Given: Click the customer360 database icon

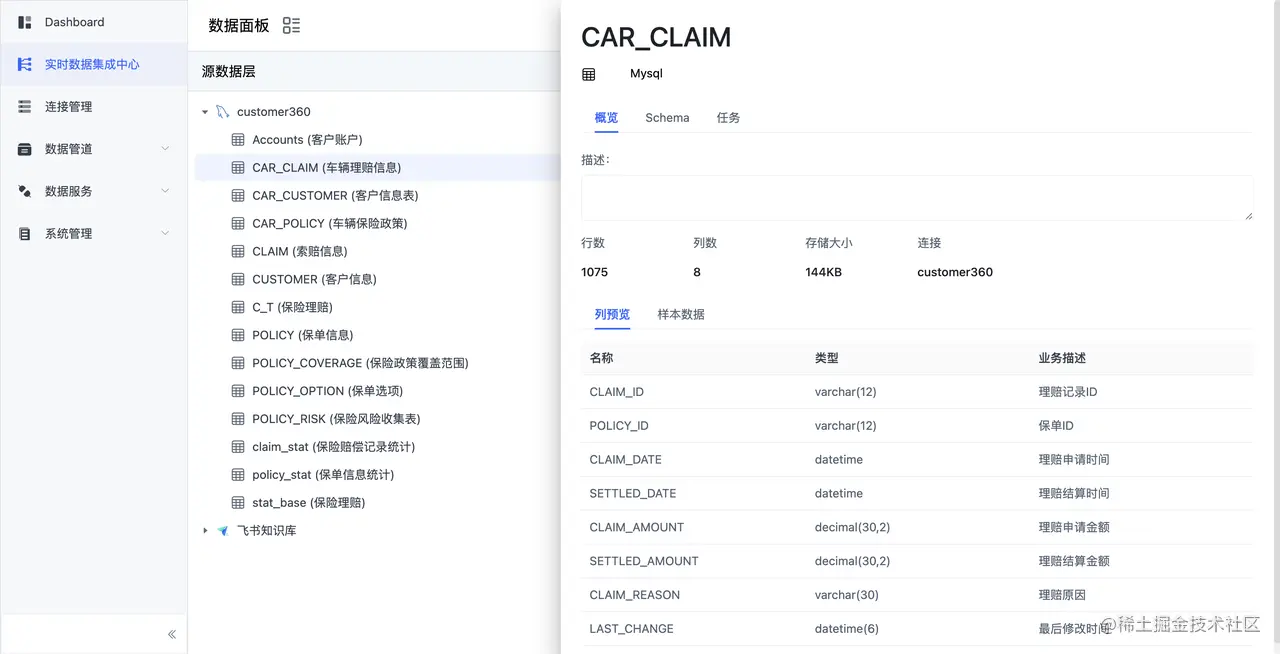Looking at the screenshot, I should (x=222, y=112).
